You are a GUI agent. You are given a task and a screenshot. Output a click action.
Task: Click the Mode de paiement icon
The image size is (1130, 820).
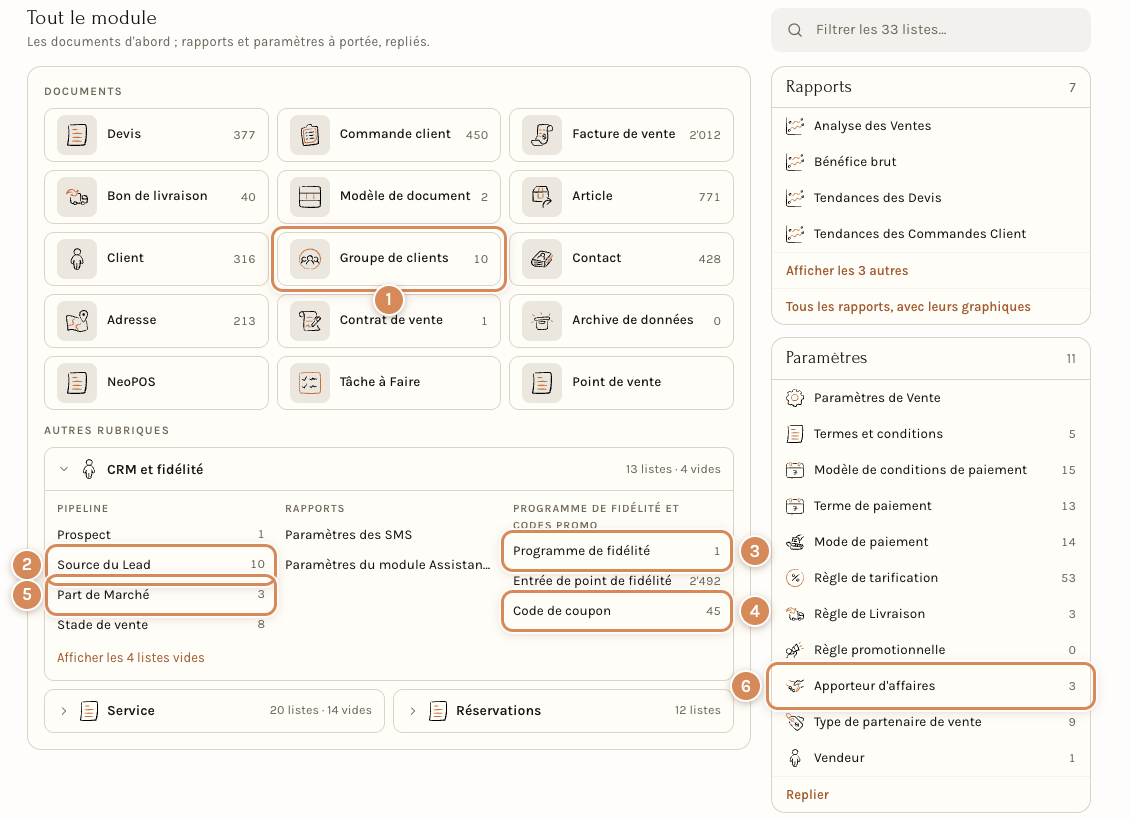coord(795,542)
